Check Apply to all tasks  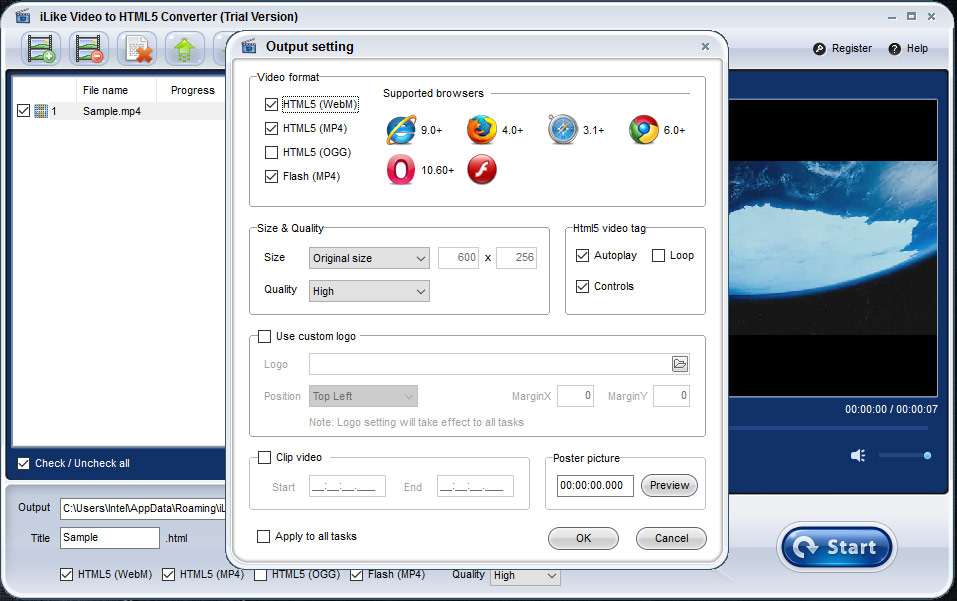click(264, 537)
